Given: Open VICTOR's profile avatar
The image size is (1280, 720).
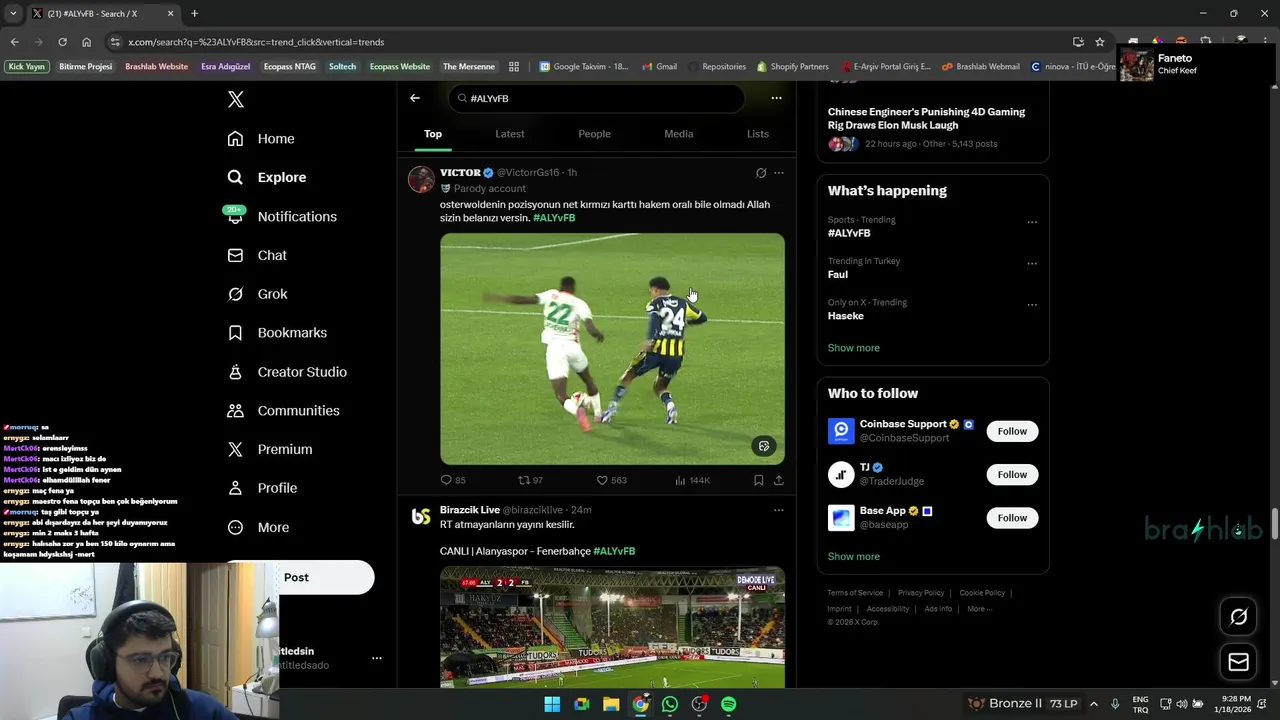Looking at the screenshot, I should click(x=421, y=179).
